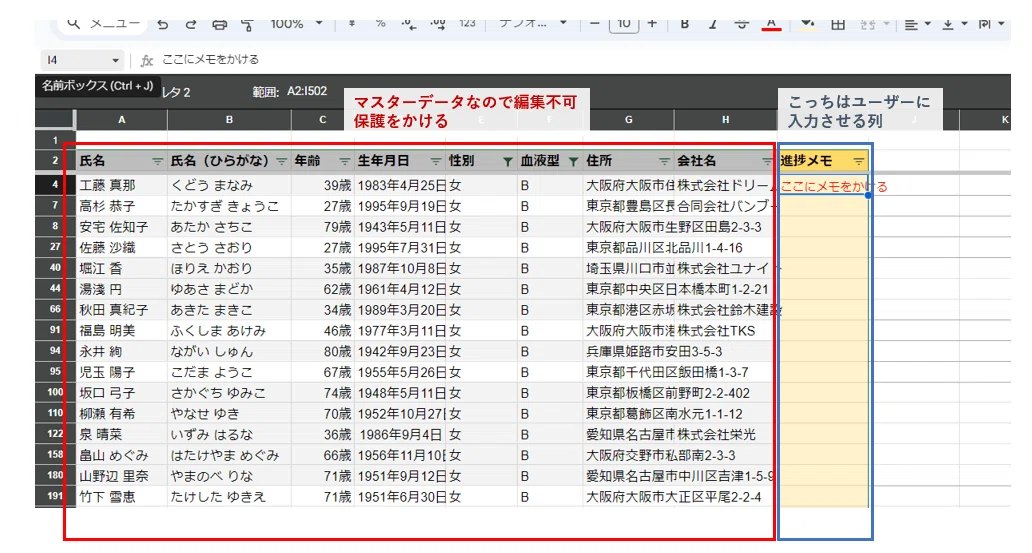Open the filter for 氏名（ひらがな） column
This screenshot has width=1032, height=553.
point(282,161)
